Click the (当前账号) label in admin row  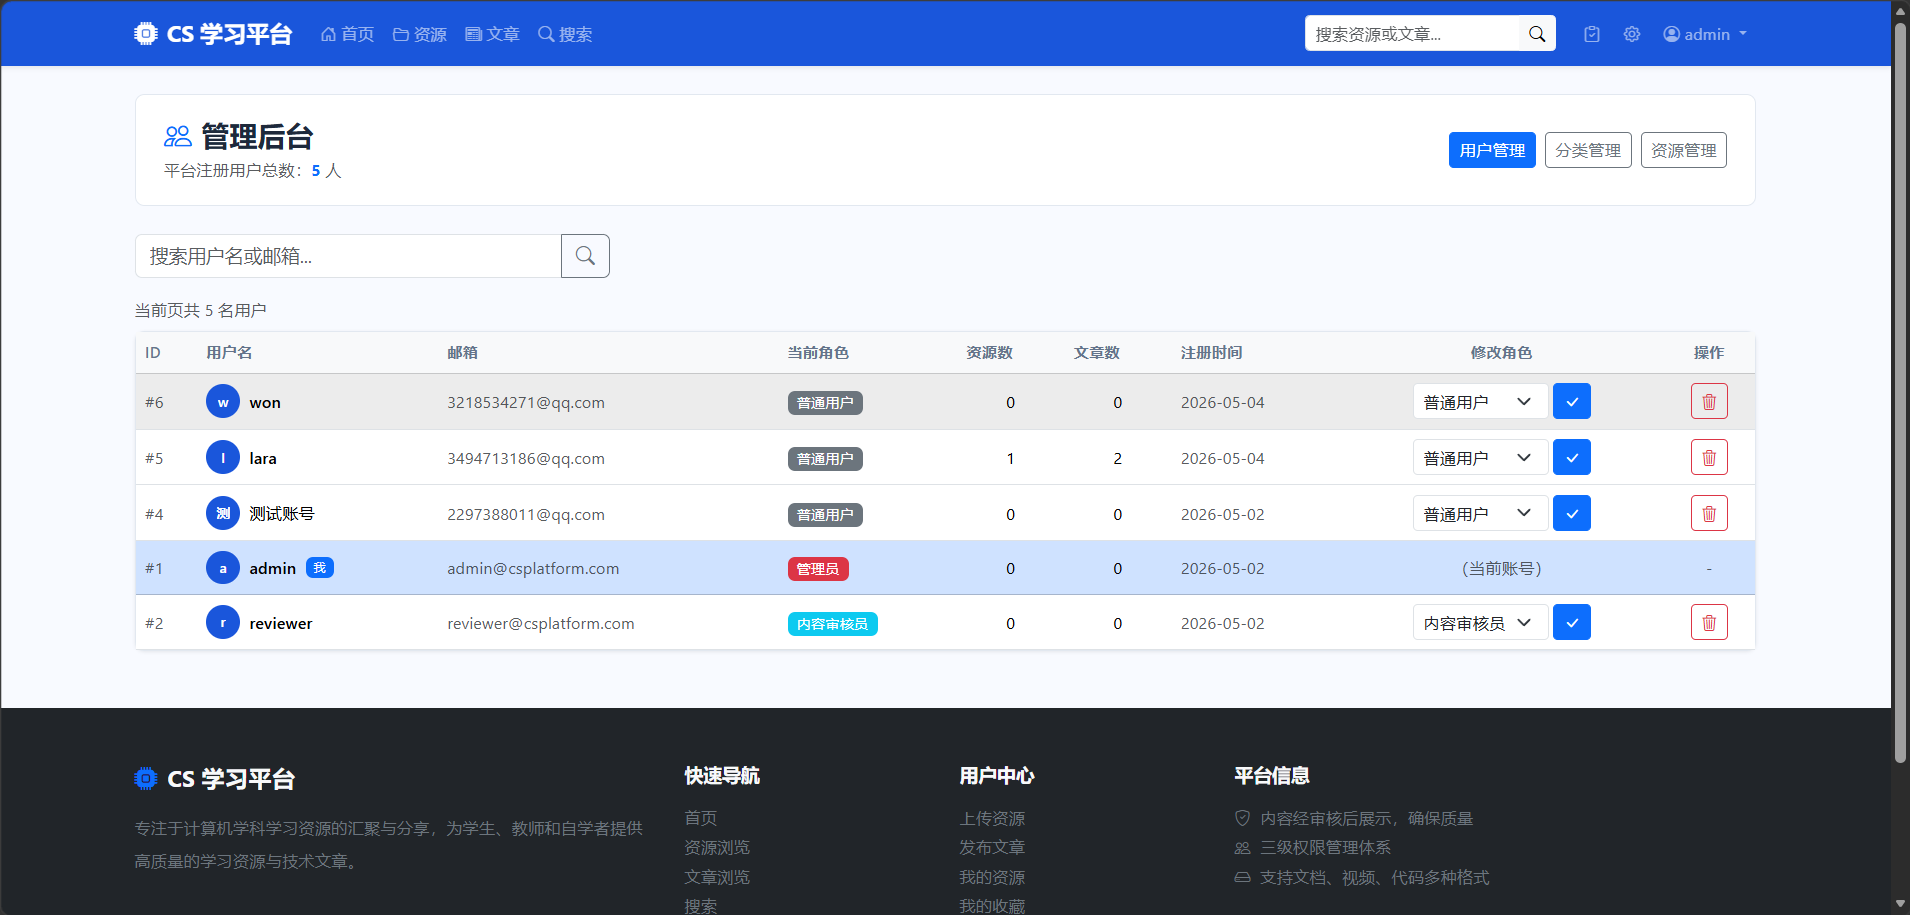(1502, 568)
